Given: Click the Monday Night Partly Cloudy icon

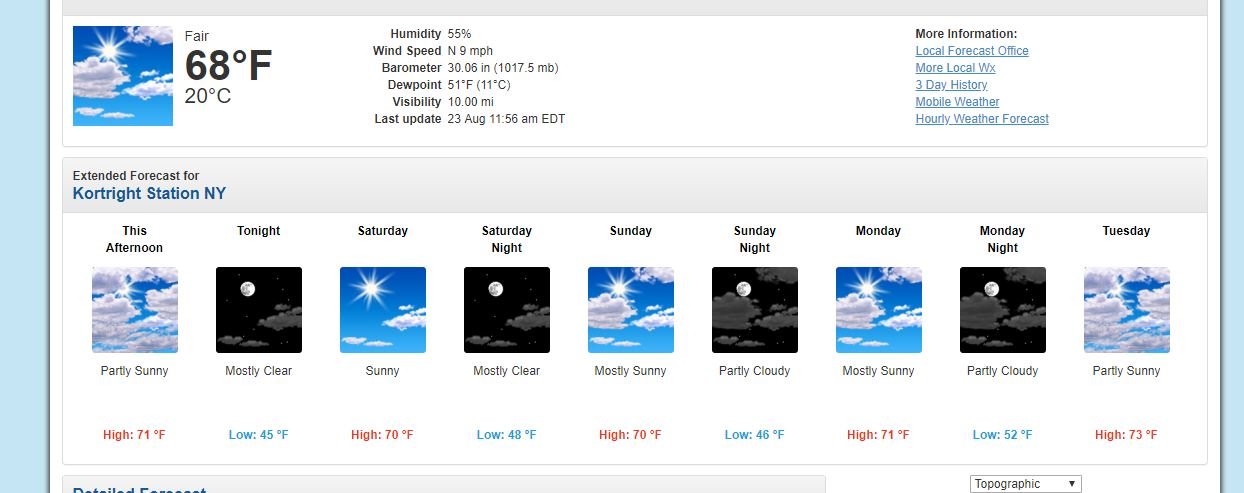Looking at the screenshot, I should (x=1003, y=310).
